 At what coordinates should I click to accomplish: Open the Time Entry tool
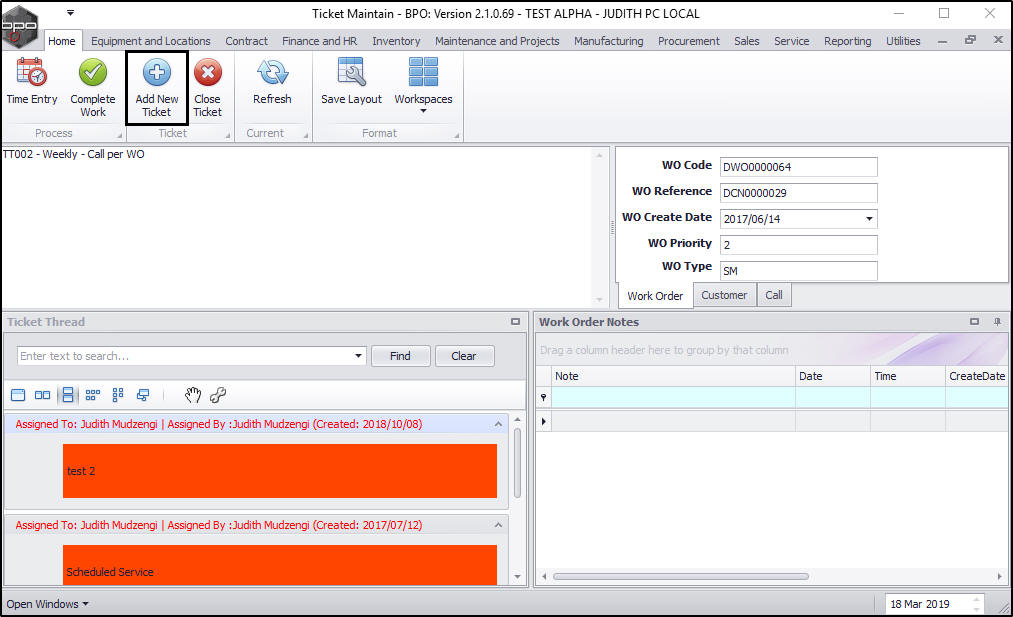[x=32, y=82]
